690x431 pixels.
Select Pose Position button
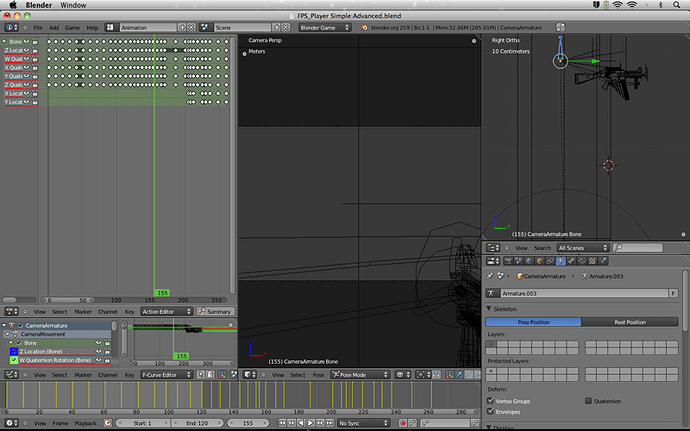pyautogui.click(x=533, y=322)
